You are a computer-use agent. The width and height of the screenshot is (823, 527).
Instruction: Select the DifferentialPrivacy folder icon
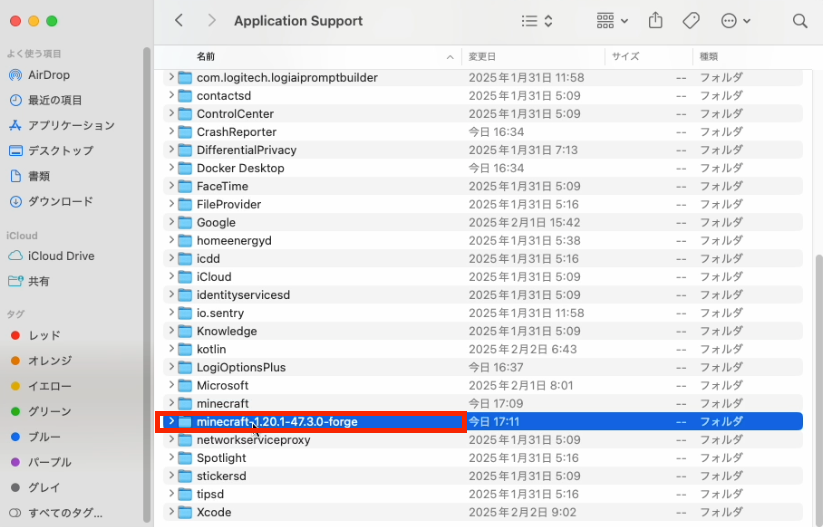click(185, 150)
